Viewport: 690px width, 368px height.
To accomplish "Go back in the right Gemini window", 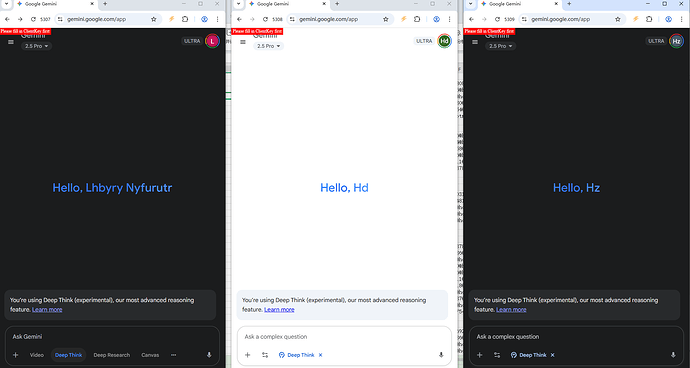I will [x=471, y=19].
